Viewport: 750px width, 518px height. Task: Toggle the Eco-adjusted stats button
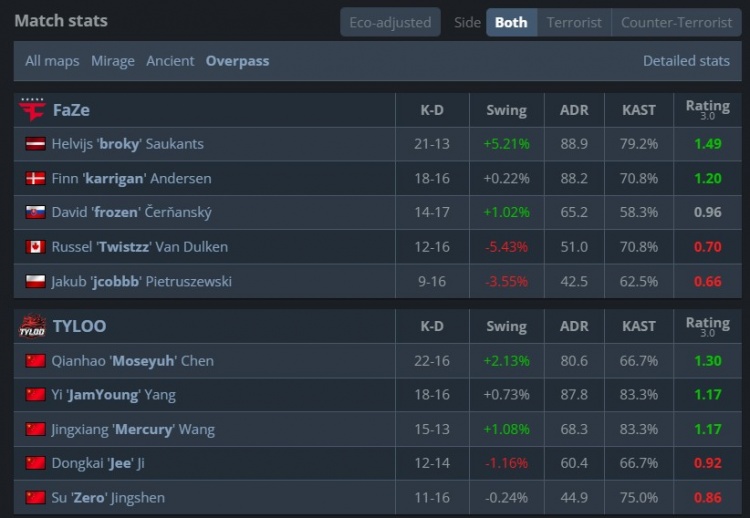pos(390,22)
